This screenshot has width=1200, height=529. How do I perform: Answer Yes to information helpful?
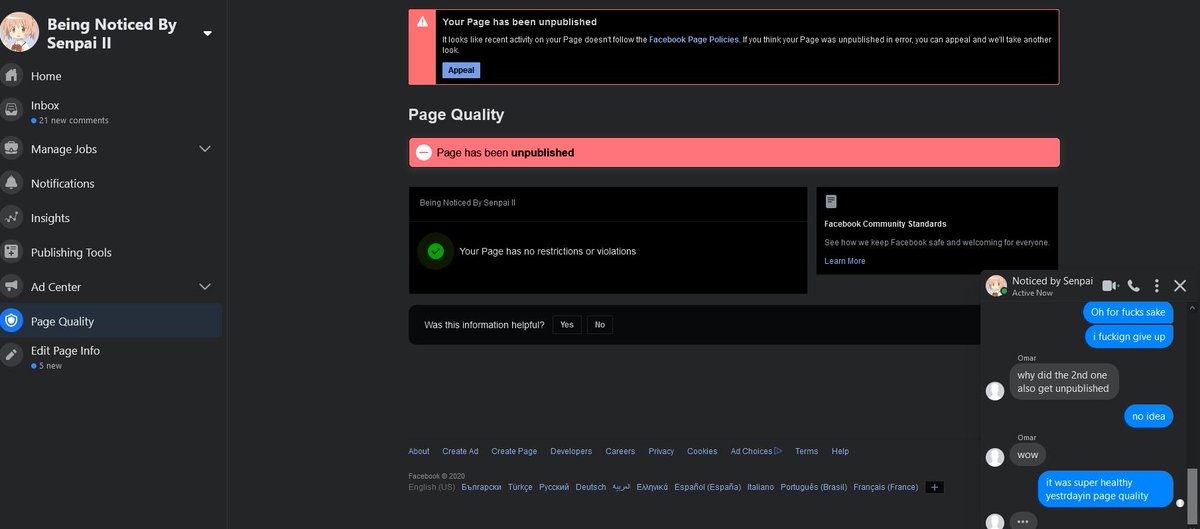coord(567,325)
